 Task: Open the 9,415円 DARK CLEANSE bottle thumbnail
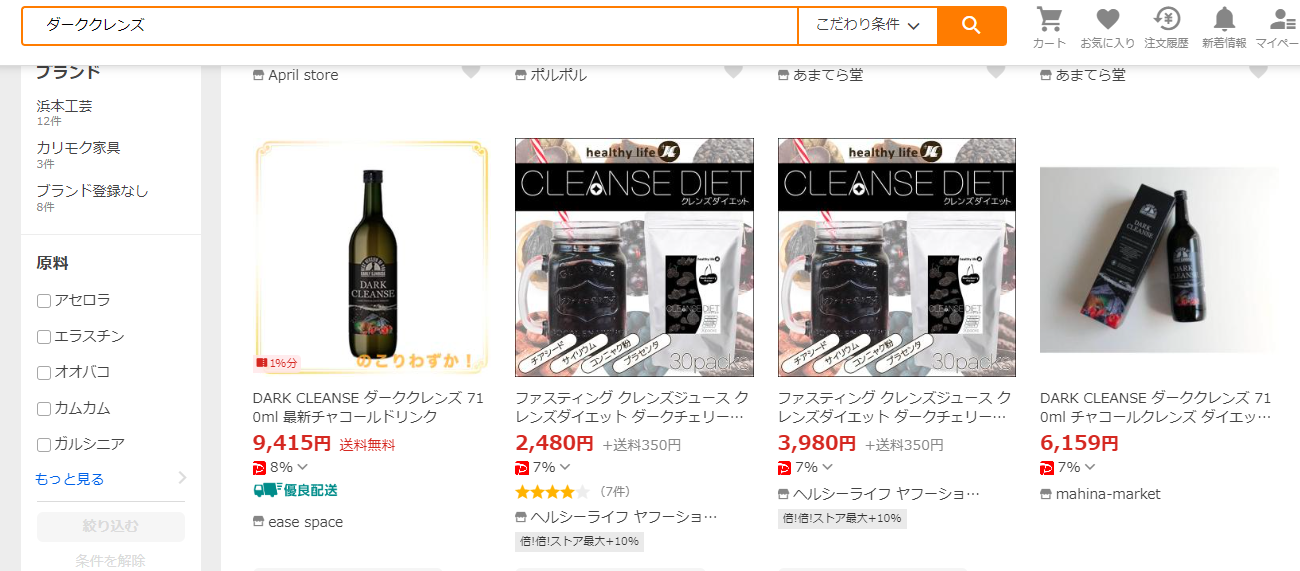coord(371,257)
